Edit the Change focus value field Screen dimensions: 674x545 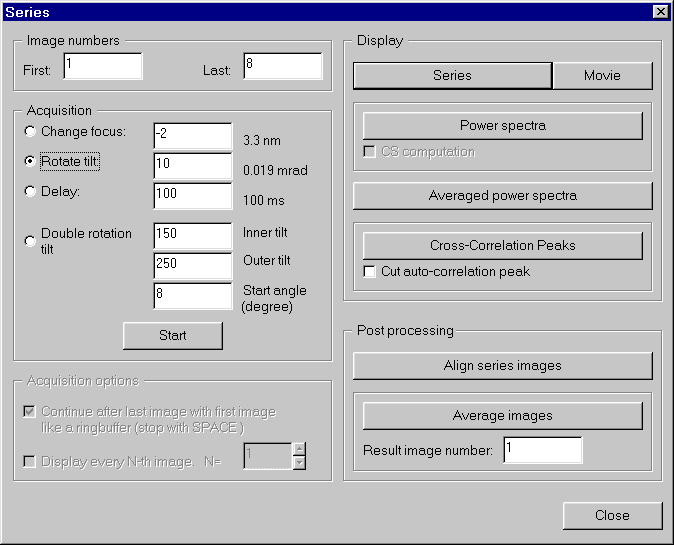point(192,136)
